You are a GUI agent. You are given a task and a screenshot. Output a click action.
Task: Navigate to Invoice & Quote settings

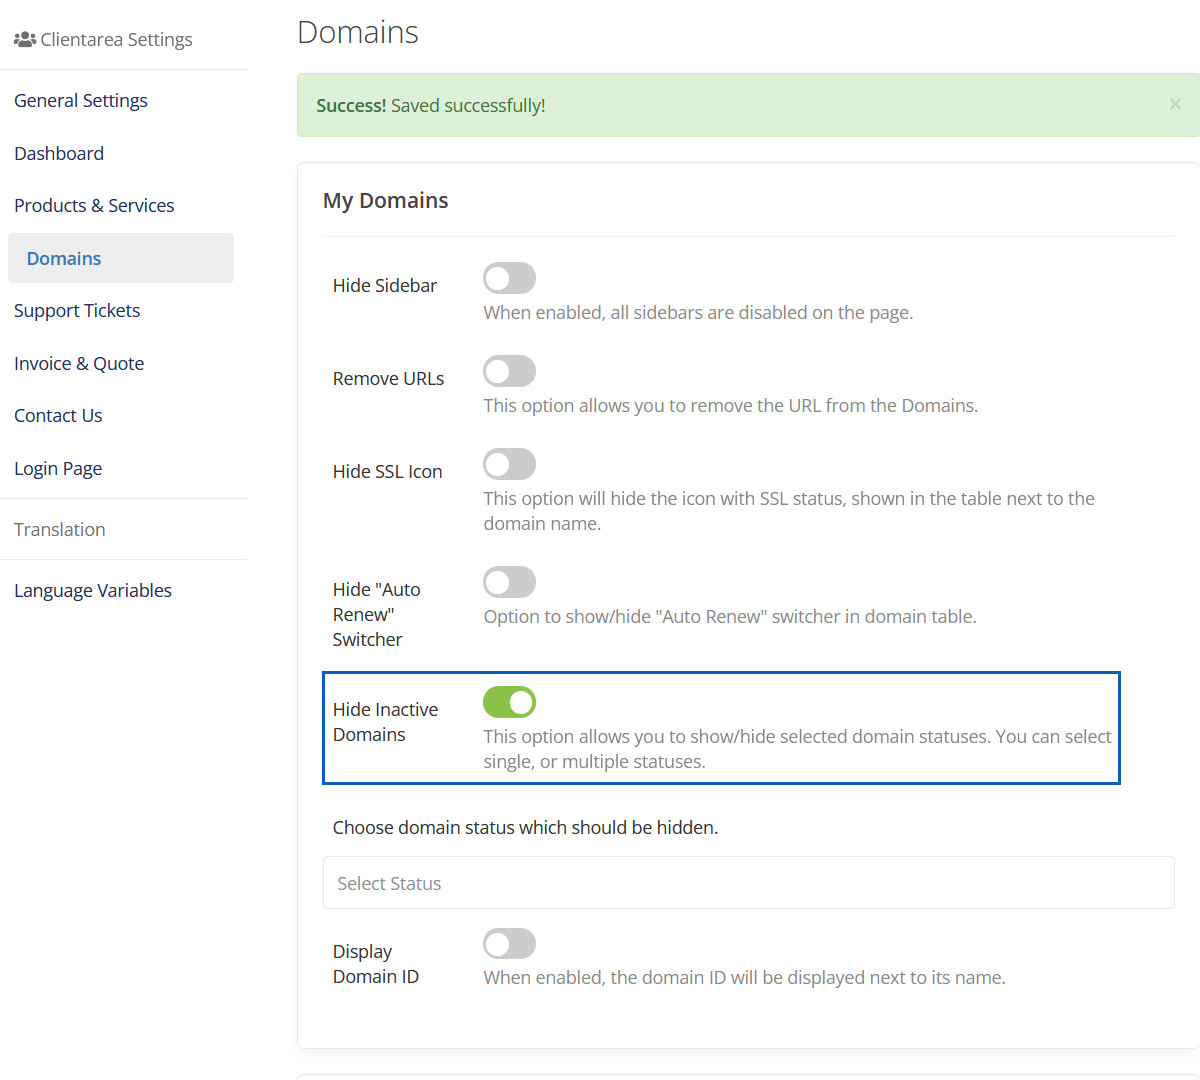pos(79,363)
